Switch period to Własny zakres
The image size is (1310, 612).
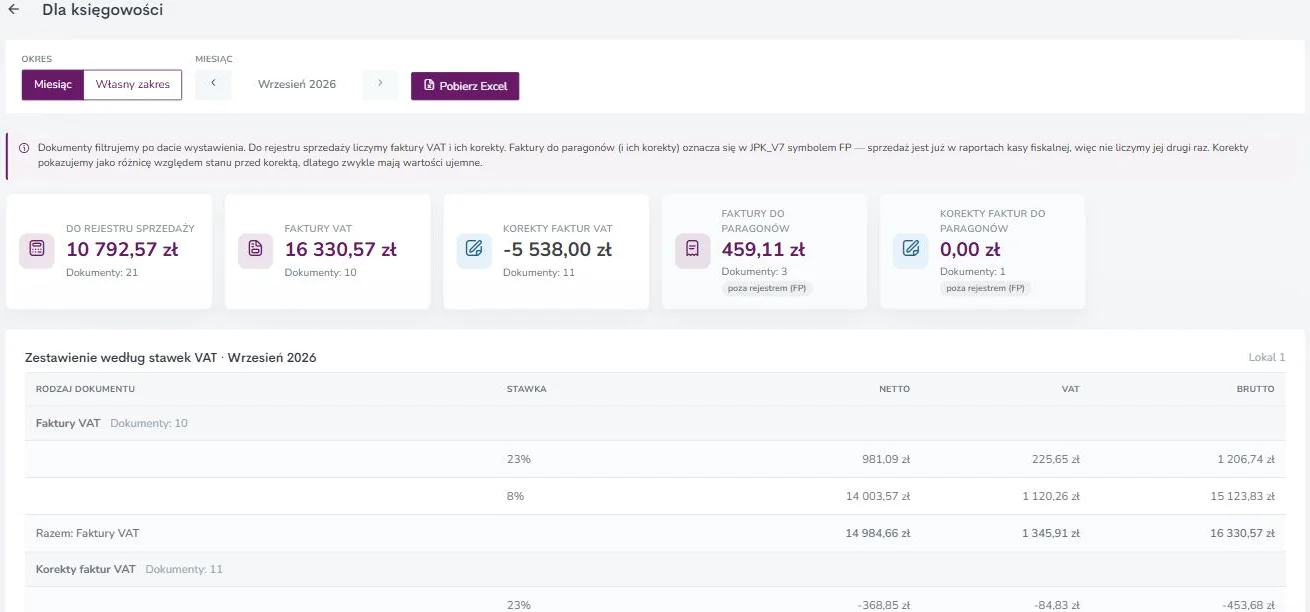coord(133,85)
